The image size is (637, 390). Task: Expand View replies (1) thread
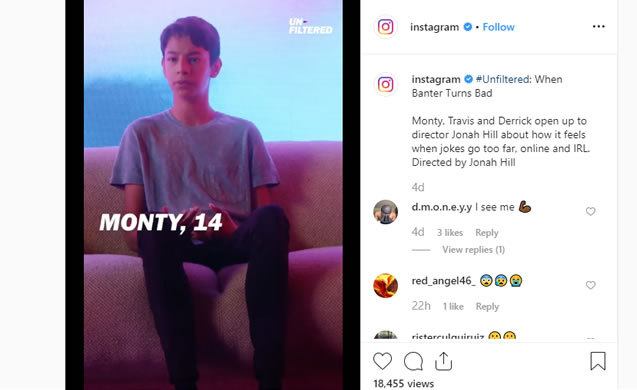click(473, 249)
